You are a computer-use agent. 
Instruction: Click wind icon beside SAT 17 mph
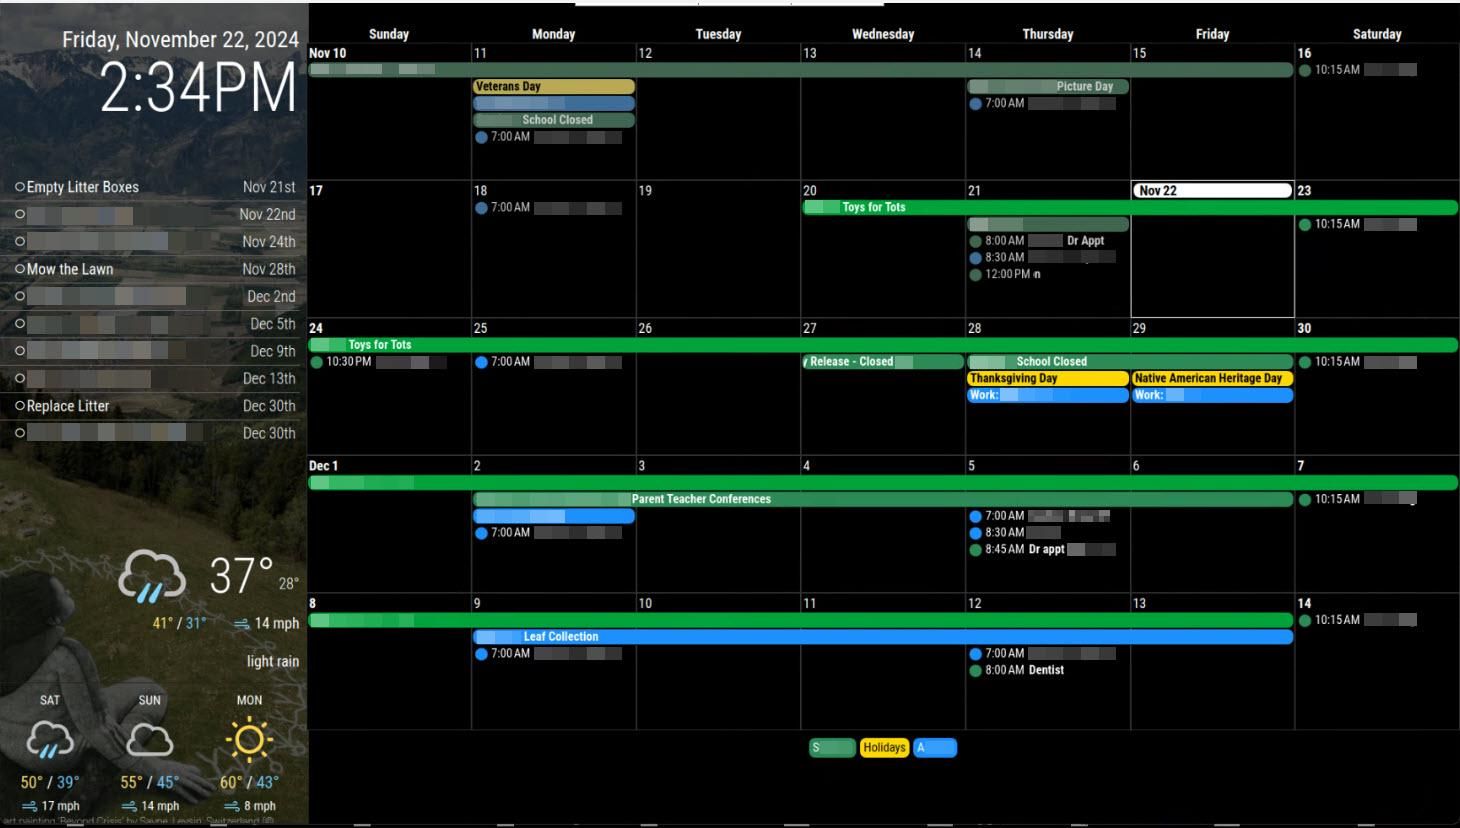tap(29, 806)
